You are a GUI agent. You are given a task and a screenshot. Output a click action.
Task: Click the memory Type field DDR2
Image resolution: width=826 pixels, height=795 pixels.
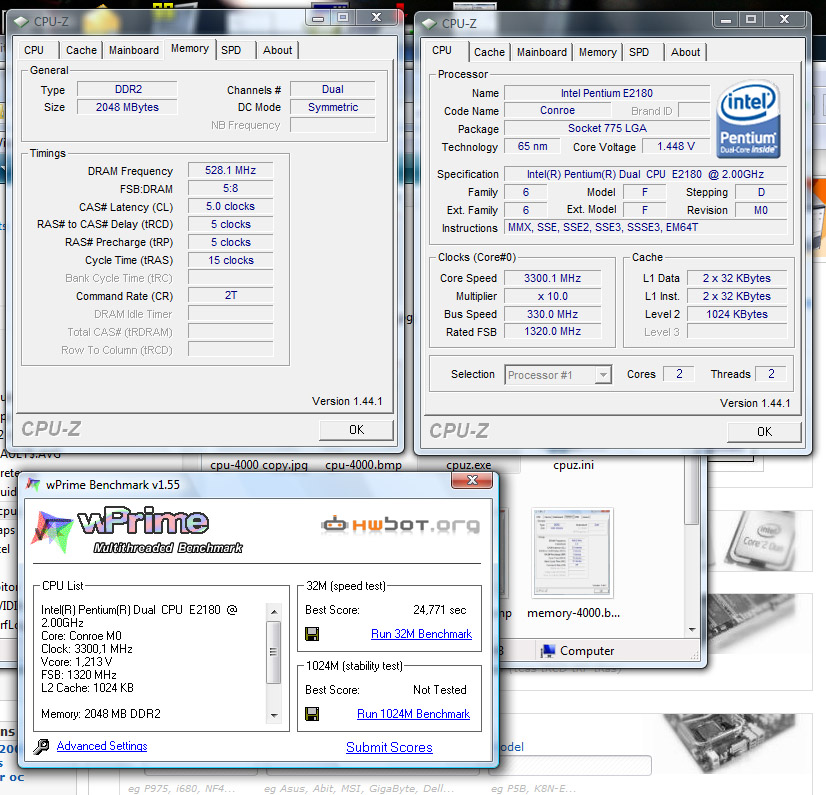click(127, 89)
